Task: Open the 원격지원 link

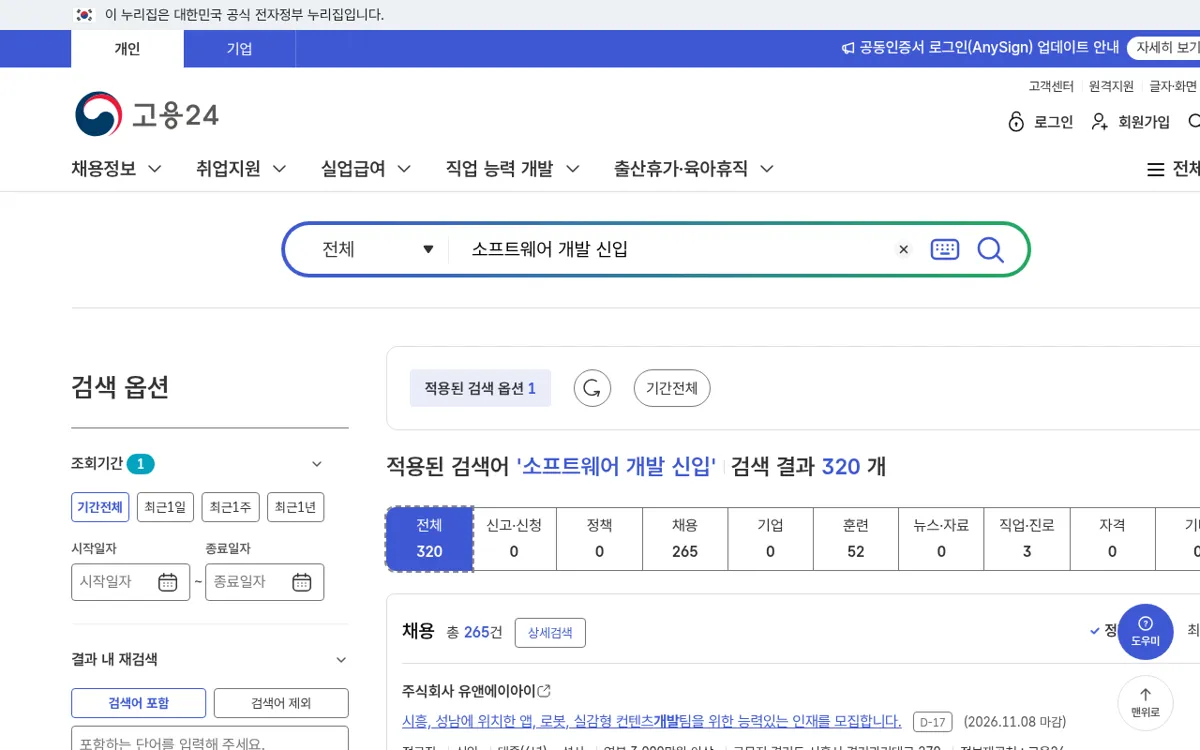Action: click(x=1111, y=86)
